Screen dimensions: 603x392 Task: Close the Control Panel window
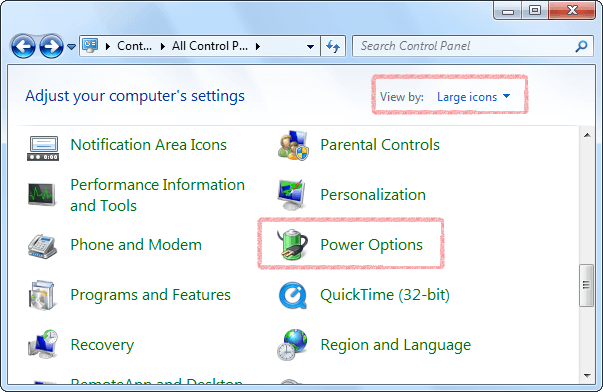(x=572, y=11)
